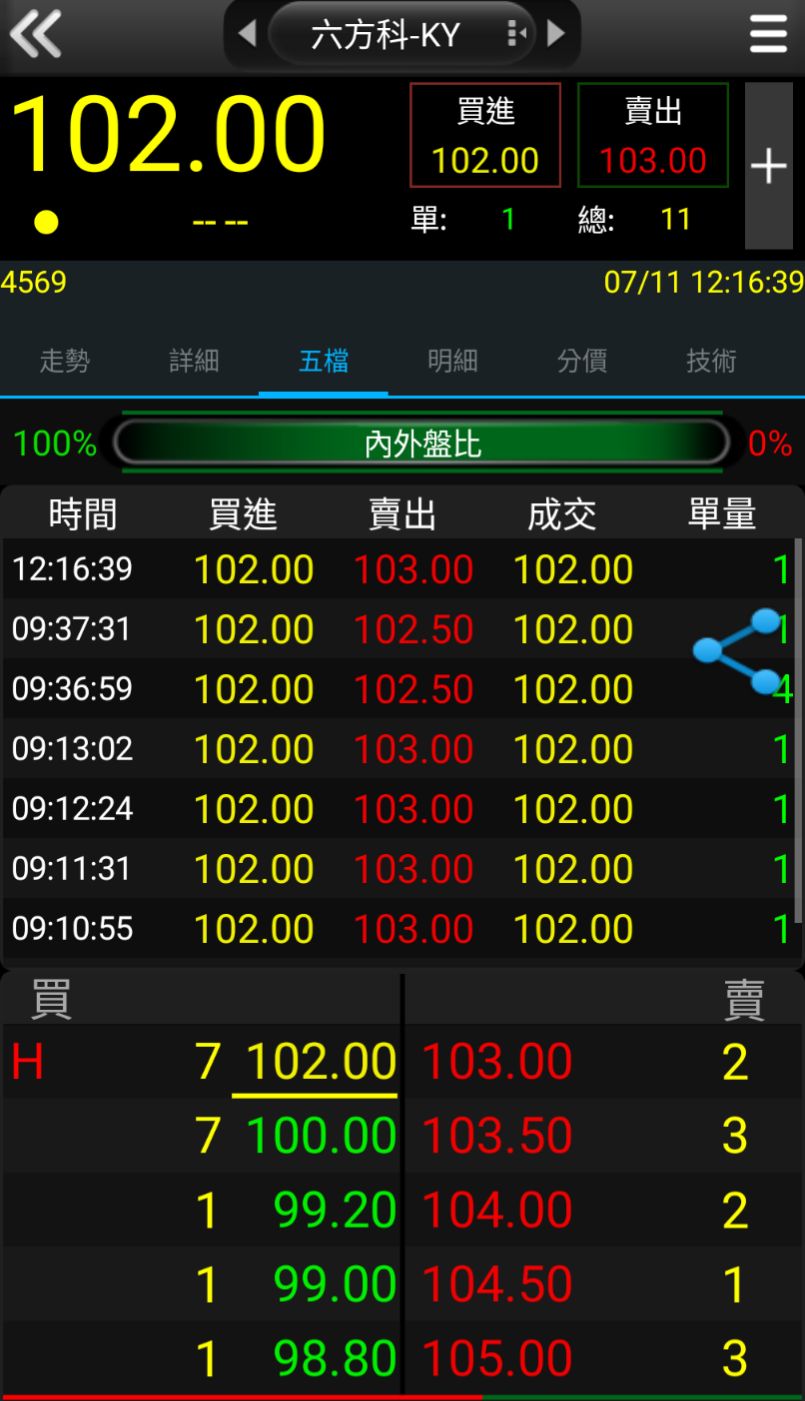Tap the left arrow to previous stock
Image resolution: width=805 pixels, height=1401 pixels.
[x=247, y=33]
